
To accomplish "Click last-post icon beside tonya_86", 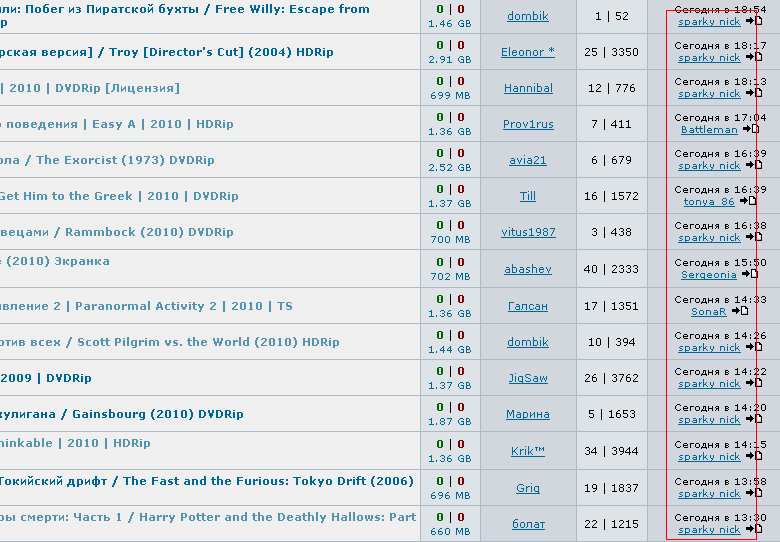I will tap(749, 202).
